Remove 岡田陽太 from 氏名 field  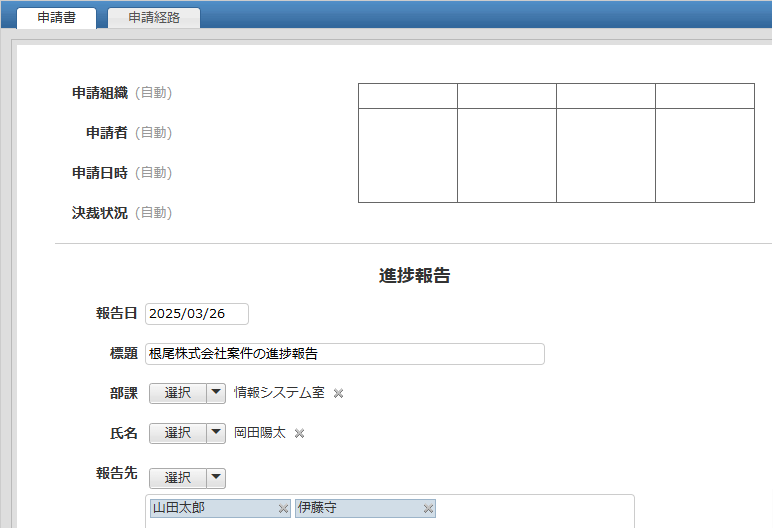[299, 433]
